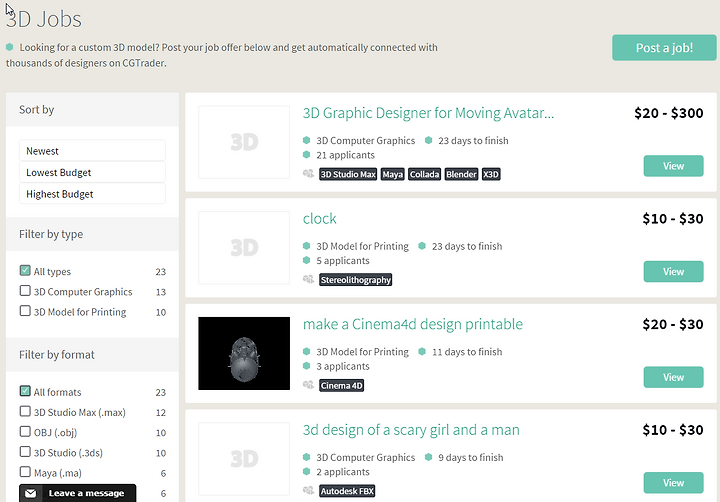Screen dimensions: 720x502
Task: Toggle the All types checkbox
Action: 25,271
